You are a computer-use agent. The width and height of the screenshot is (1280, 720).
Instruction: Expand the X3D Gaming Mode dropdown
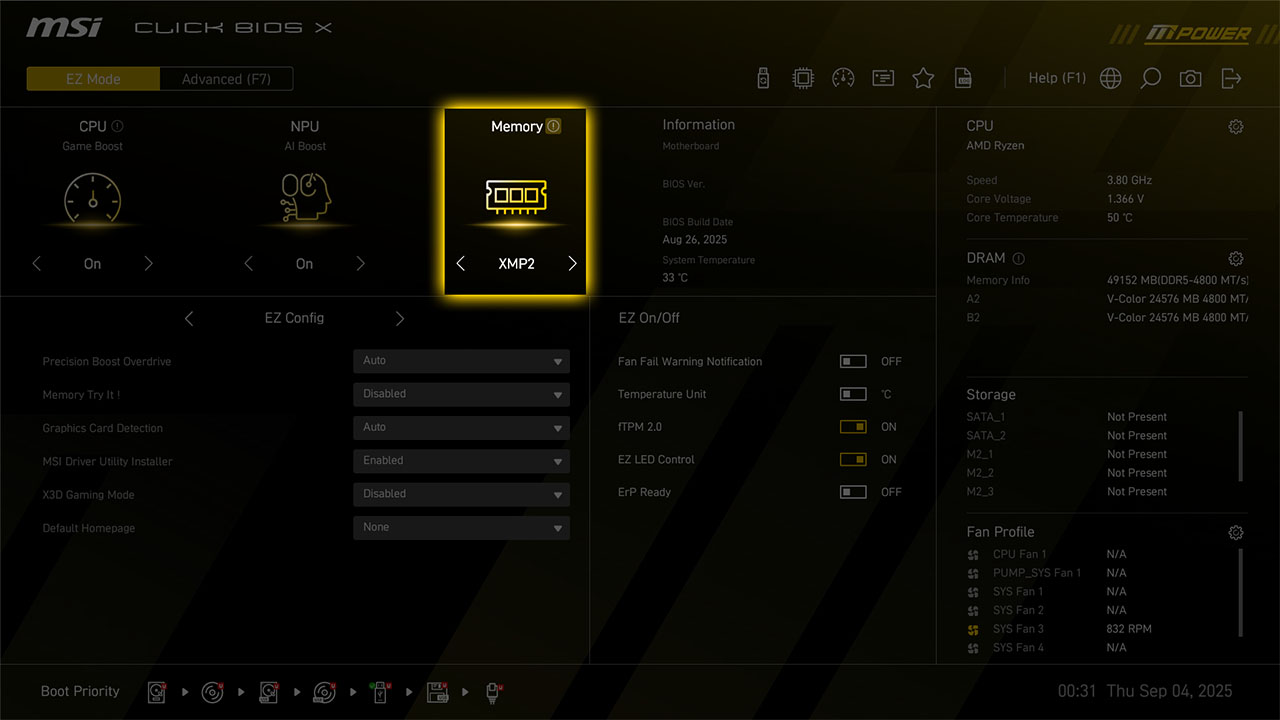[461, 494]
